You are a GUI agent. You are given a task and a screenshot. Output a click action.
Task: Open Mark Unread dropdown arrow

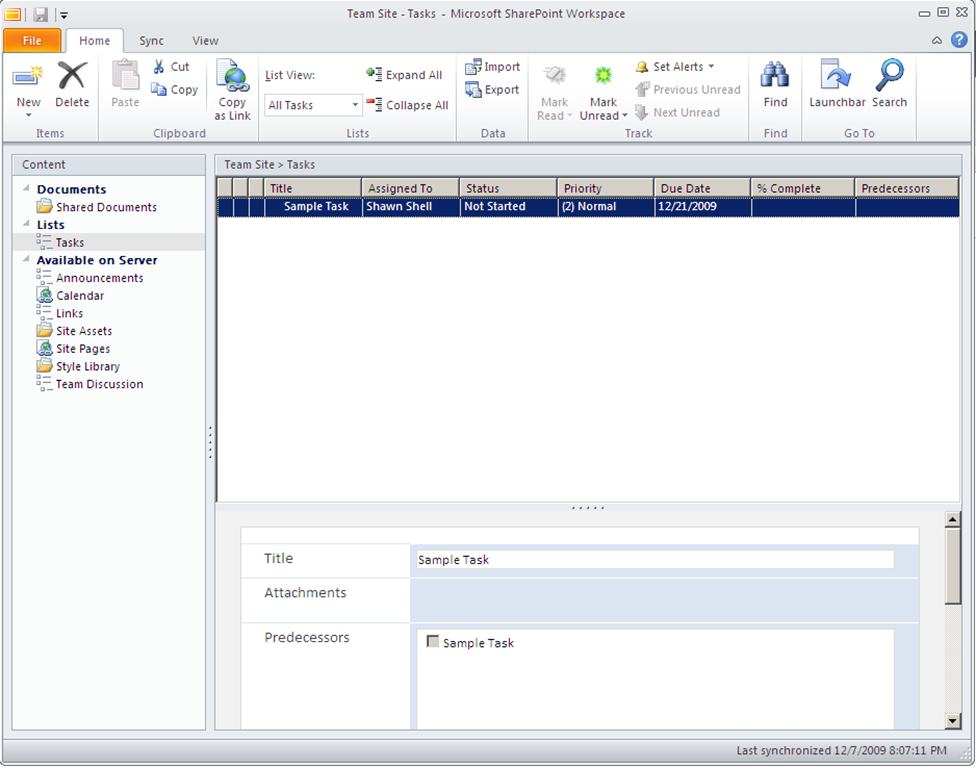(624, 116)
